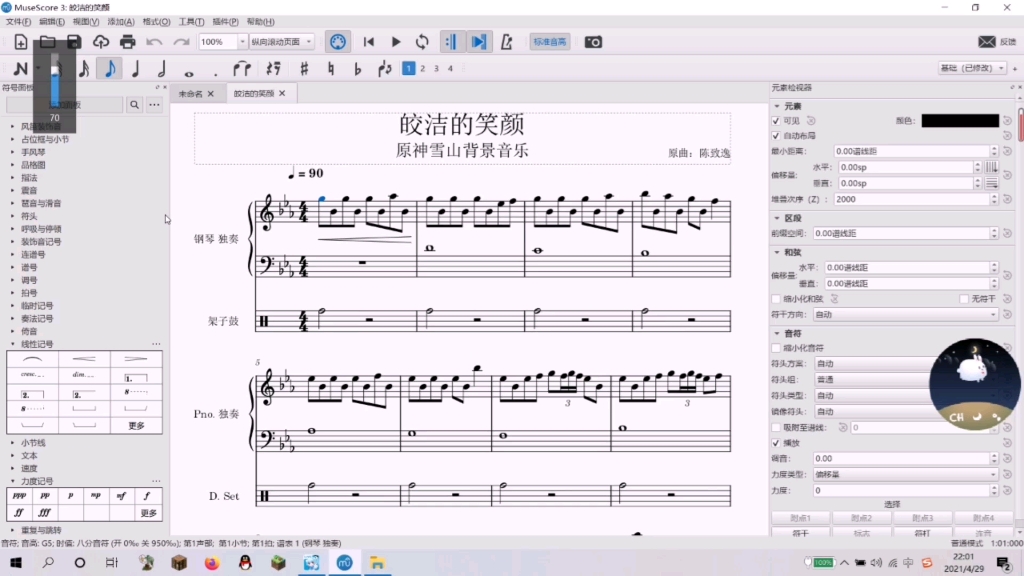Toggle MIDI input button
The image size is (1024, 576).
(338, 42)
